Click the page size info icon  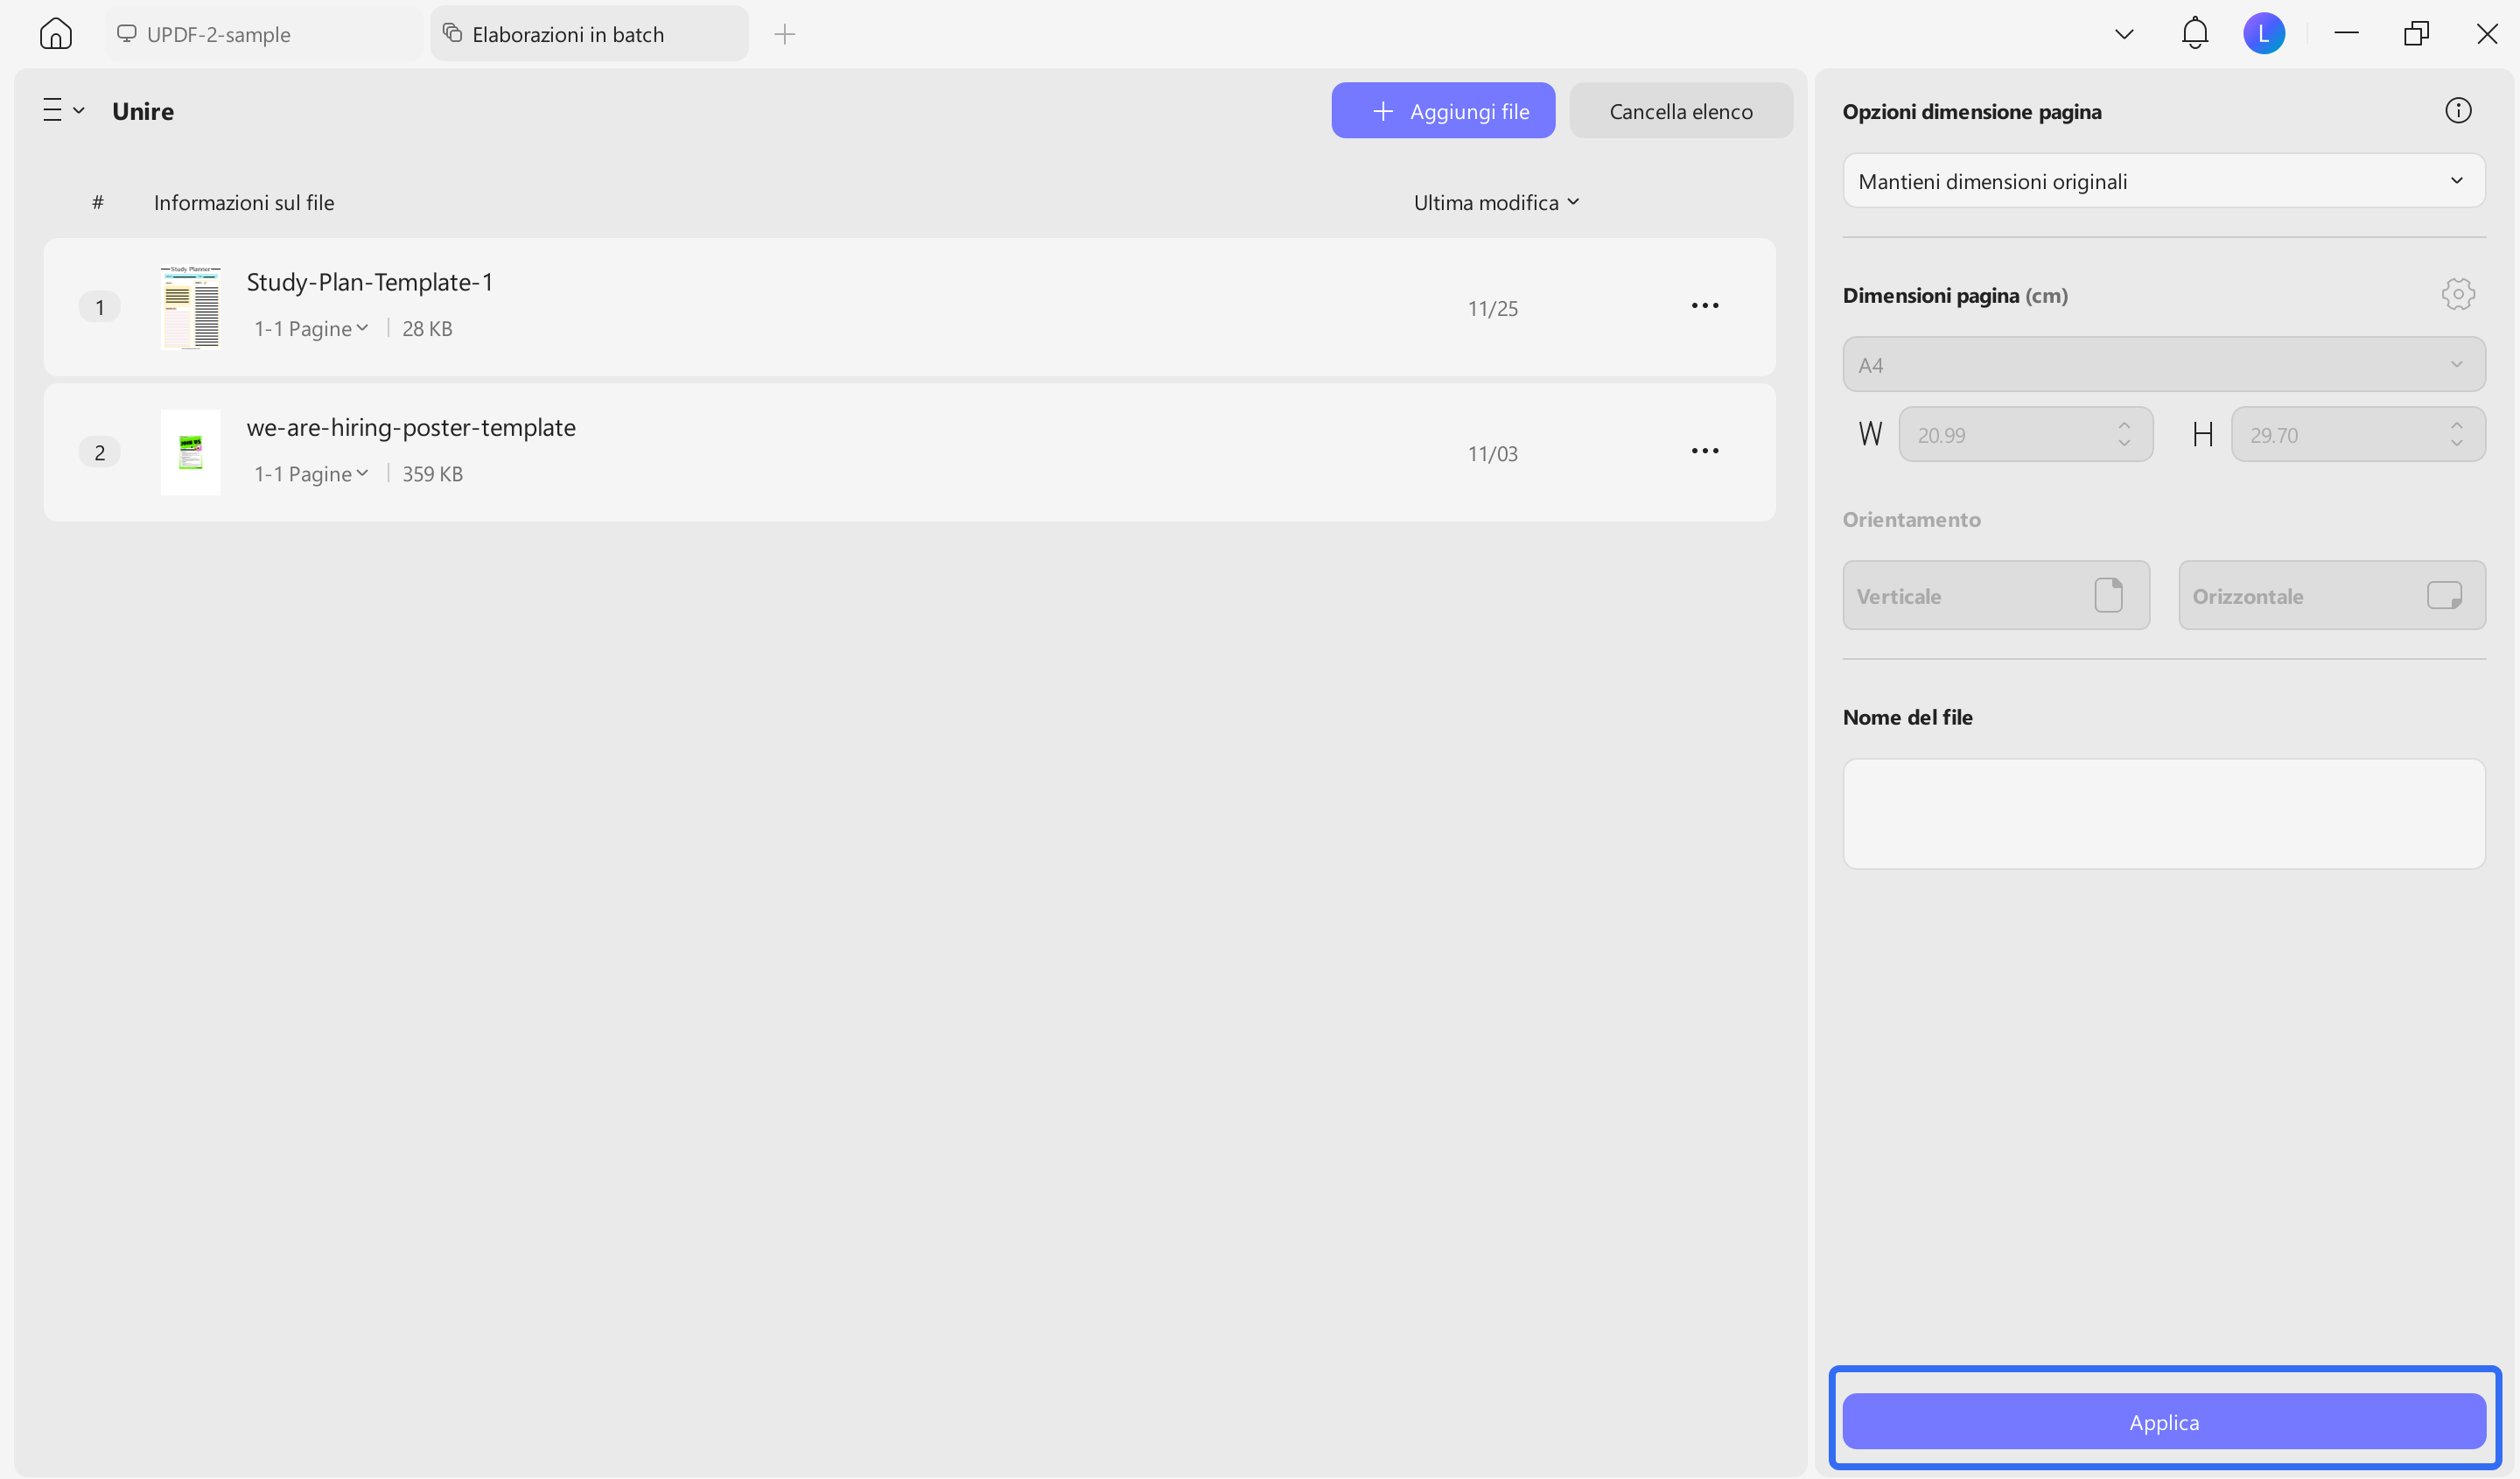(x=2457, y=111)
